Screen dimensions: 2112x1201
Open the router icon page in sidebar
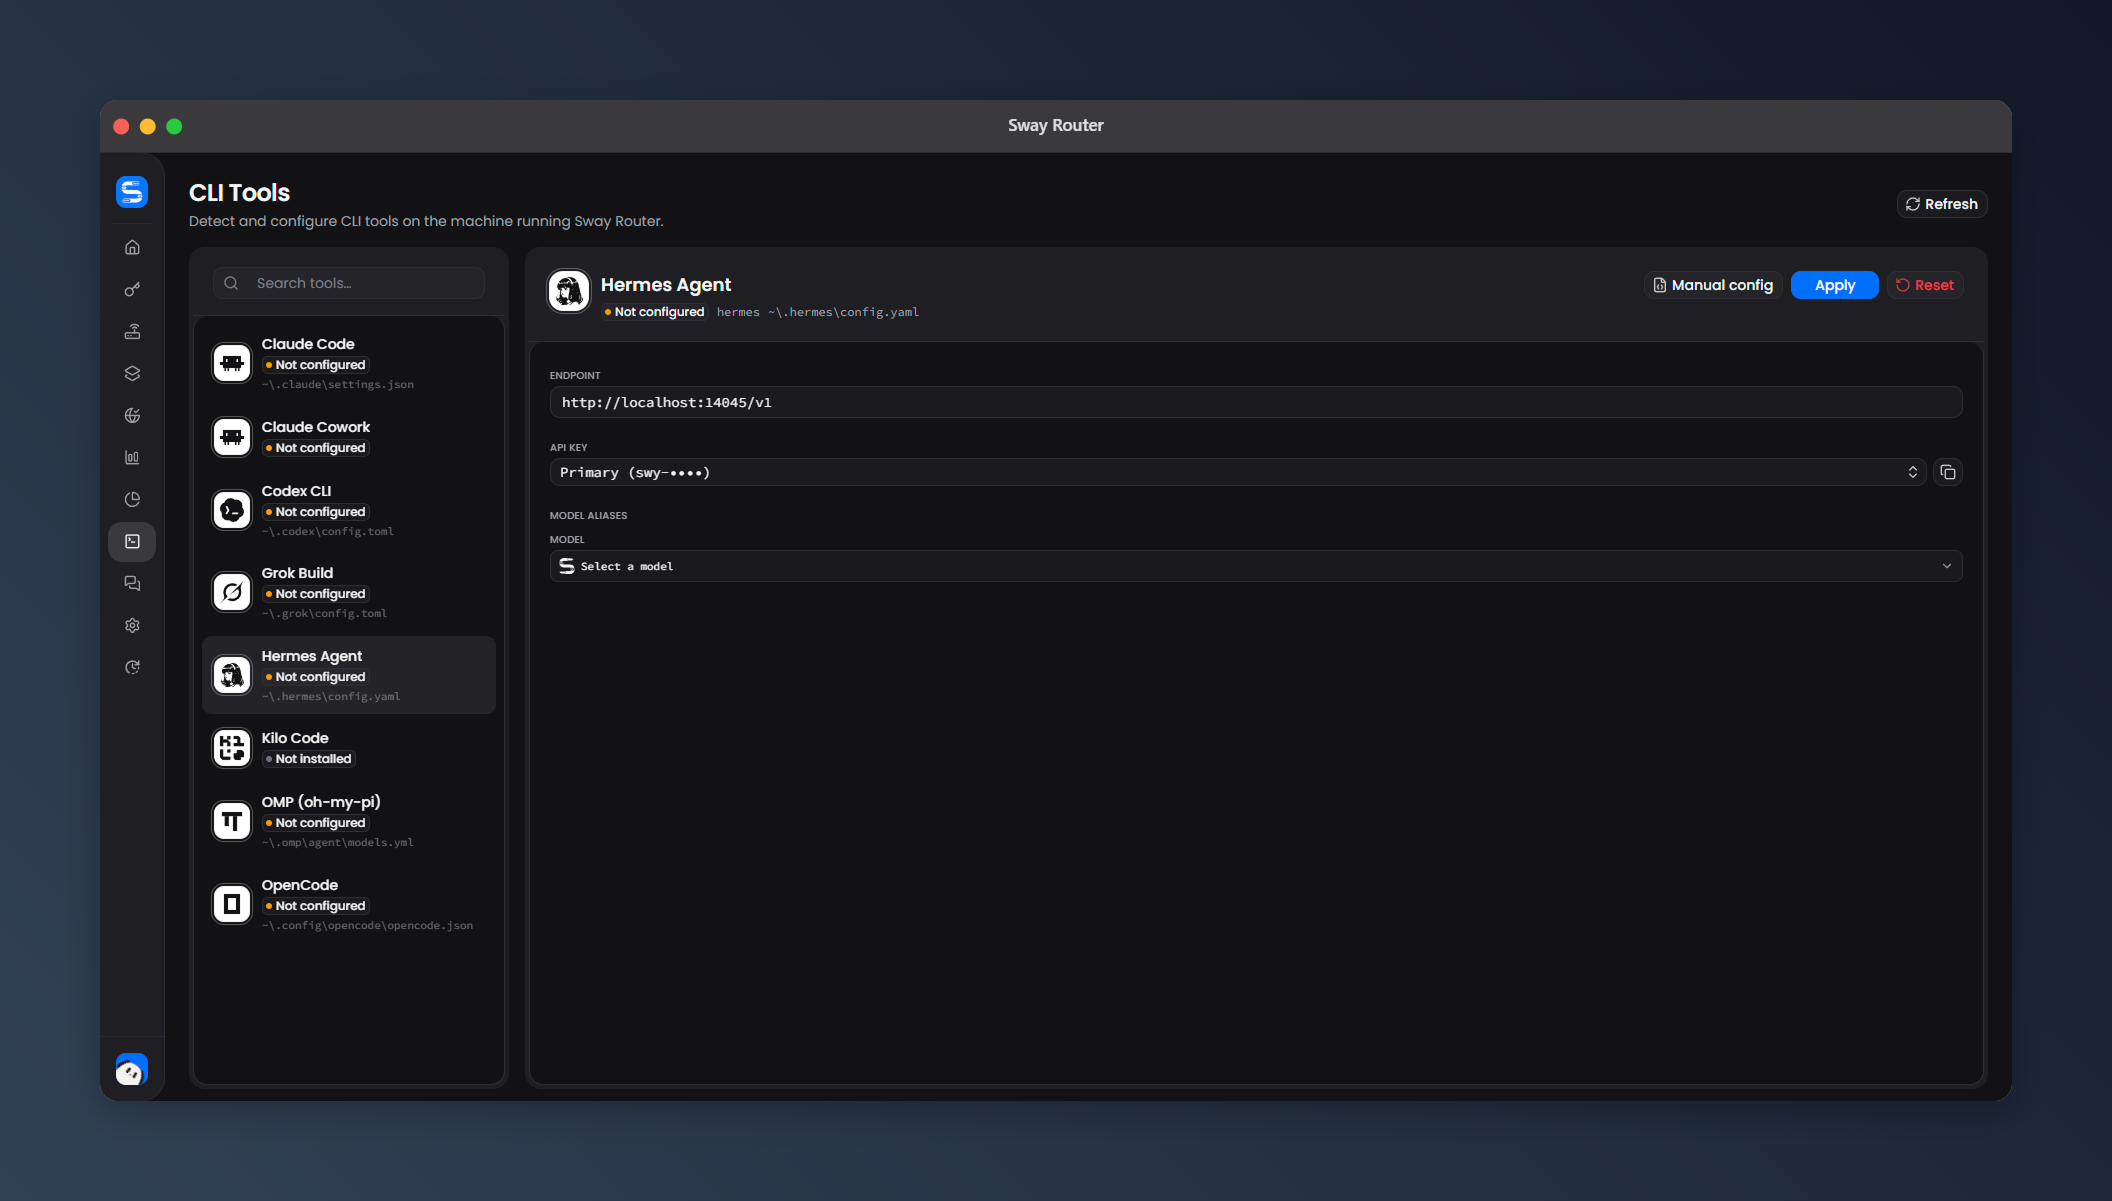(132, 331)
